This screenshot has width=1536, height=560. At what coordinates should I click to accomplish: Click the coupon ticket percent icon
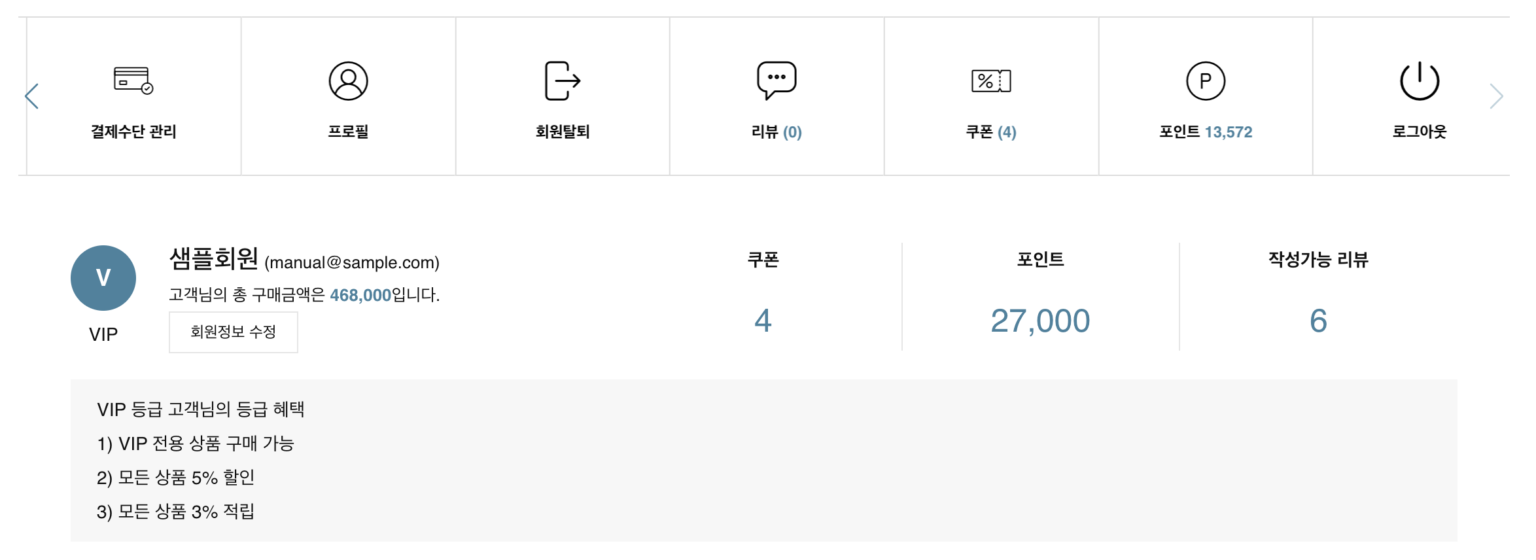(991, 81)
